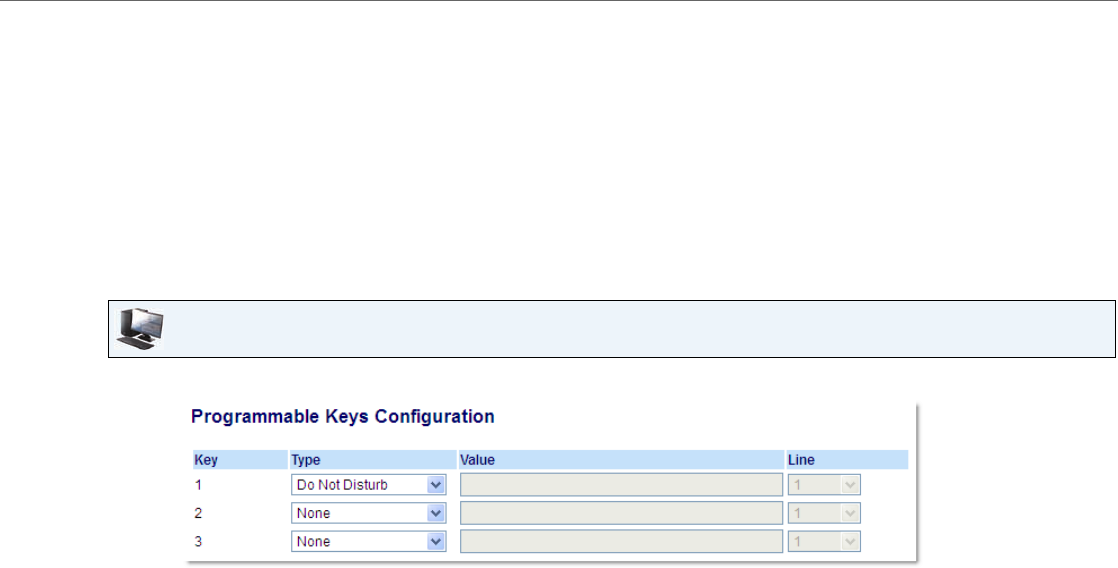This screenshot has height=568, width=1118.
Task: Click the computer icon in the note box
Action: [140, 329]
